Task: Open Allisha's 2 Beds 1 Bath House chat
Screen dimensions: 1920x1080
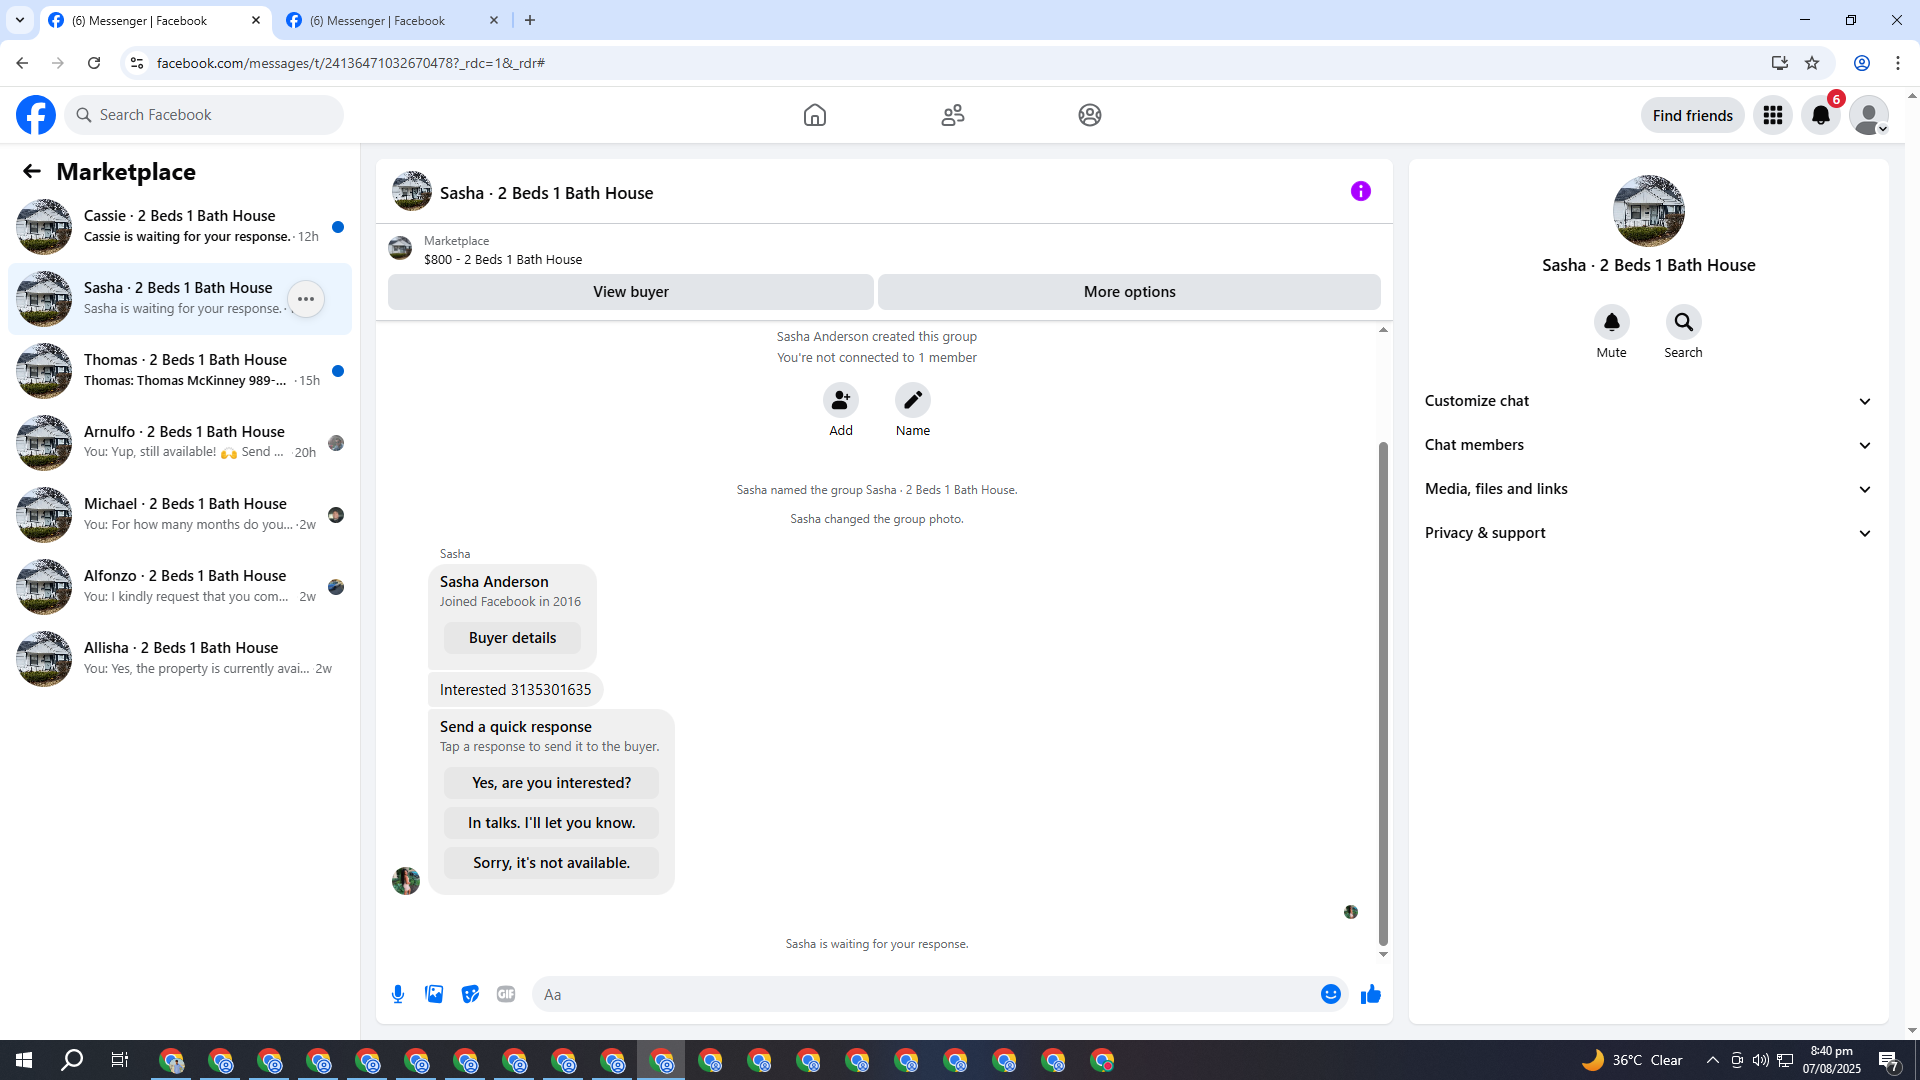Action: 180,659
